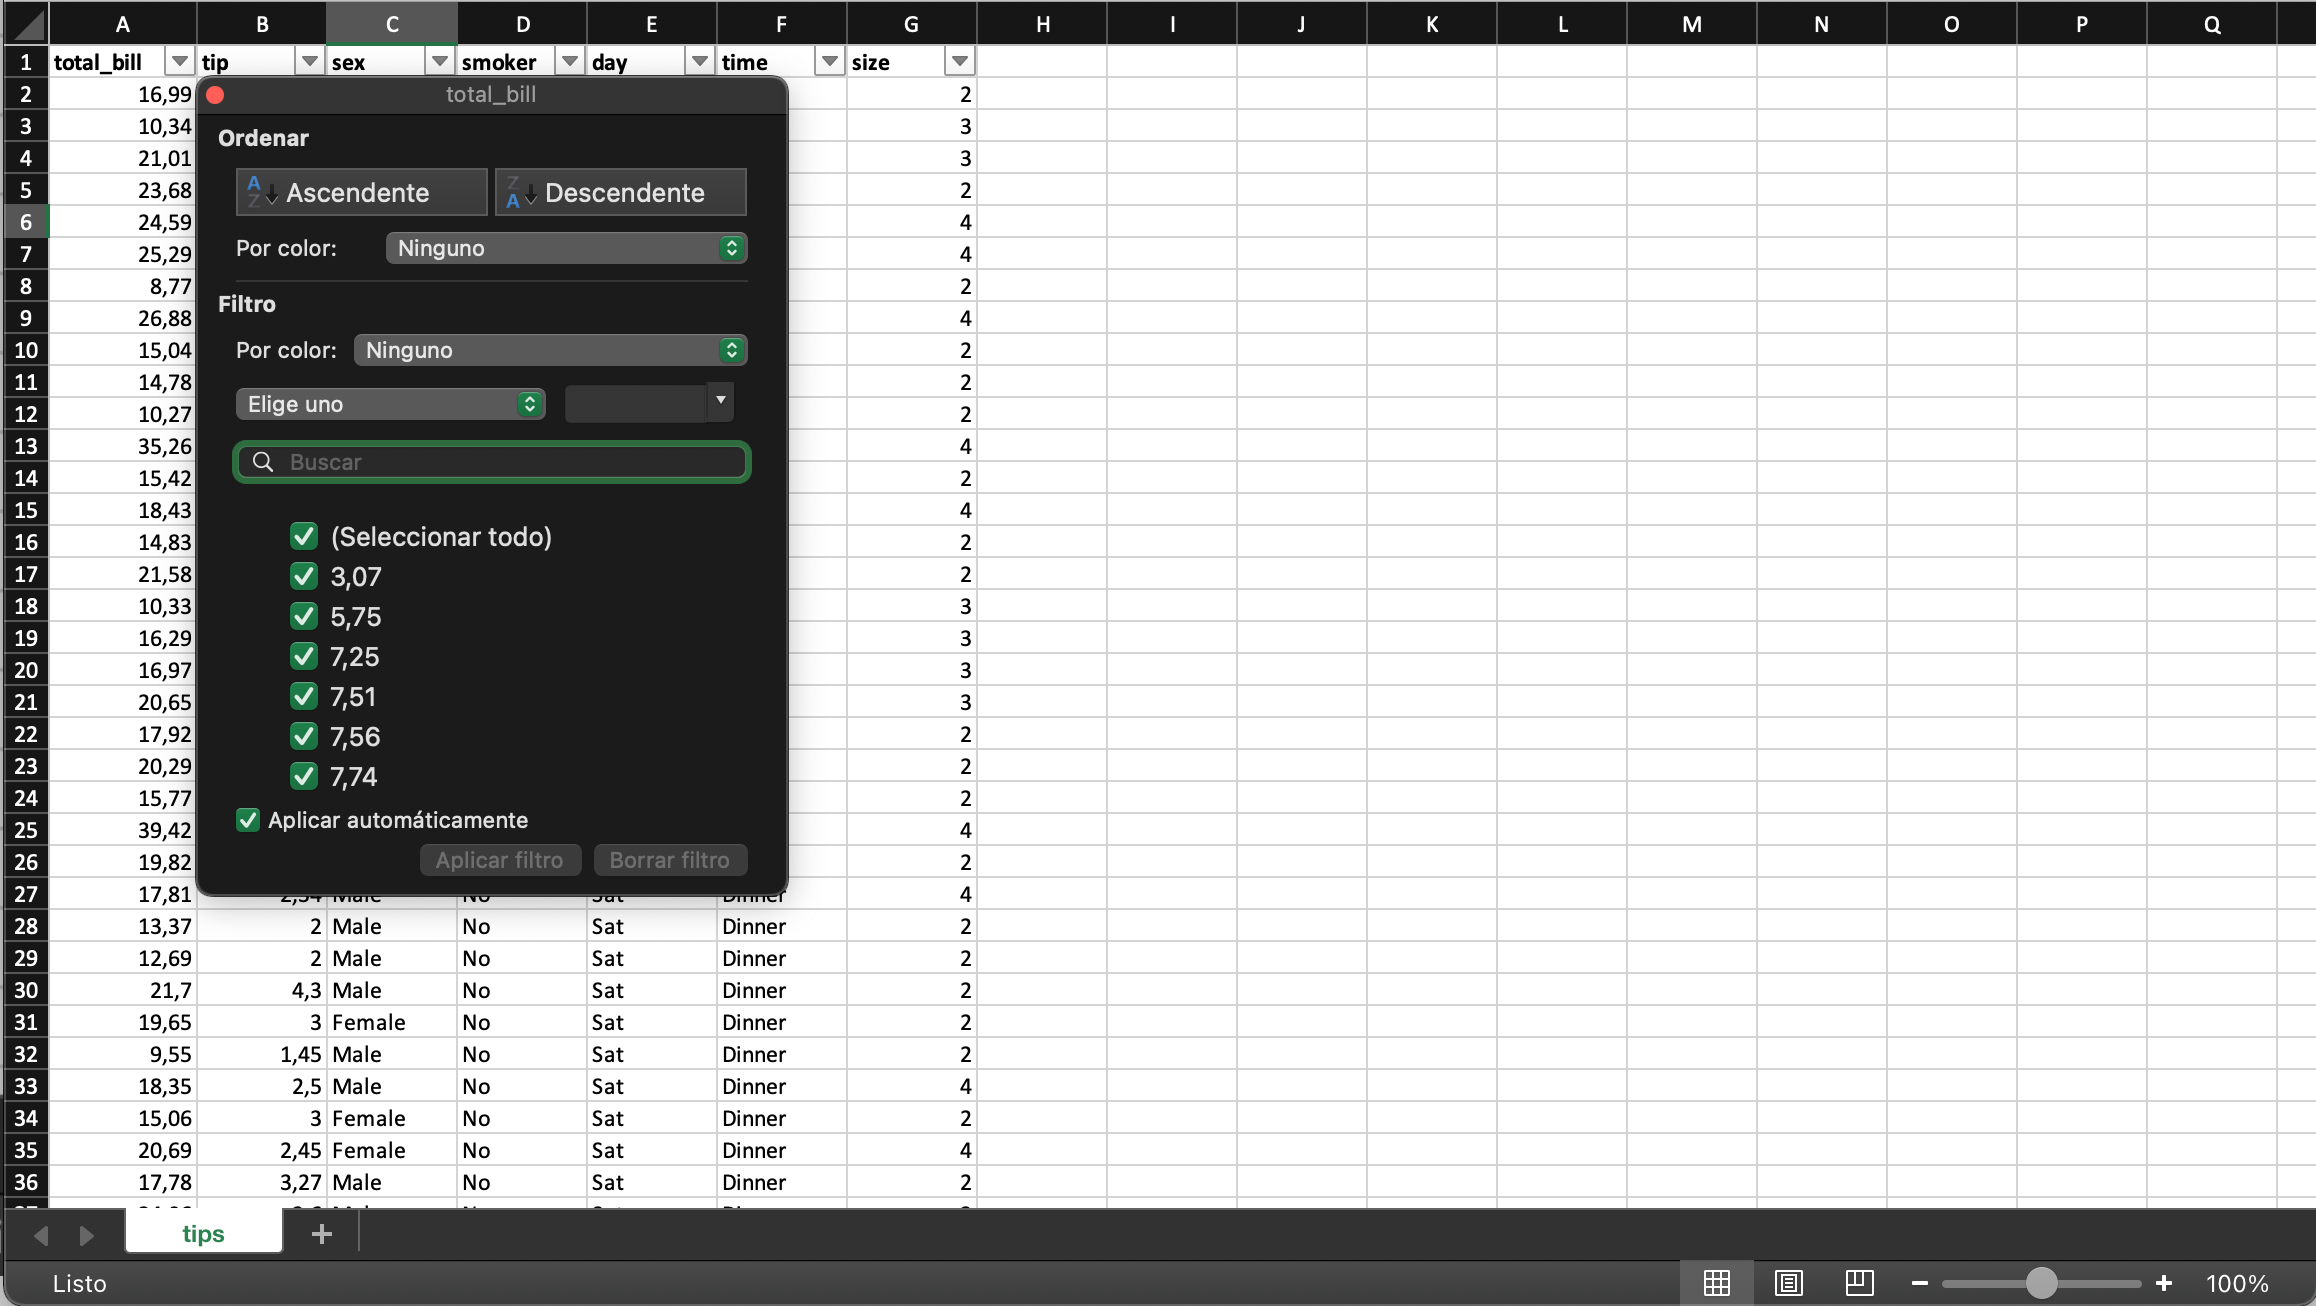Open the size column filter arrow
Screen dimensions: 2316x1306
pyautogui.click(x=960, y=62)
